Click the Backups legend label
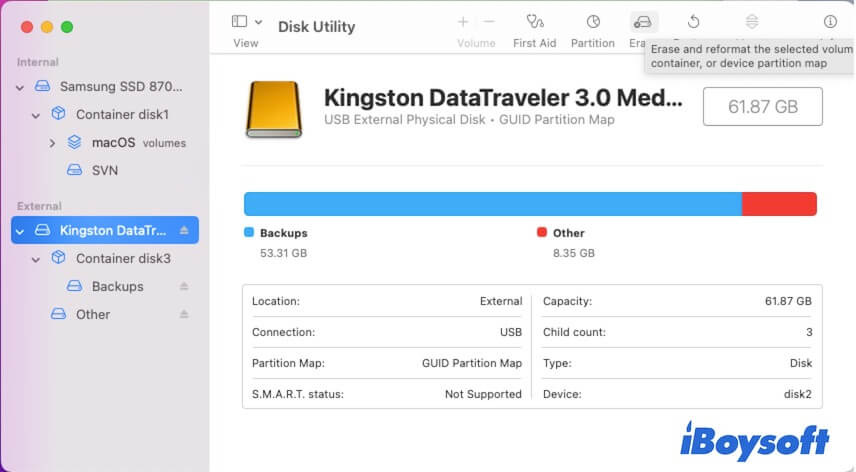The width and height of the screenshot is (856, 472). coord(283,233)
